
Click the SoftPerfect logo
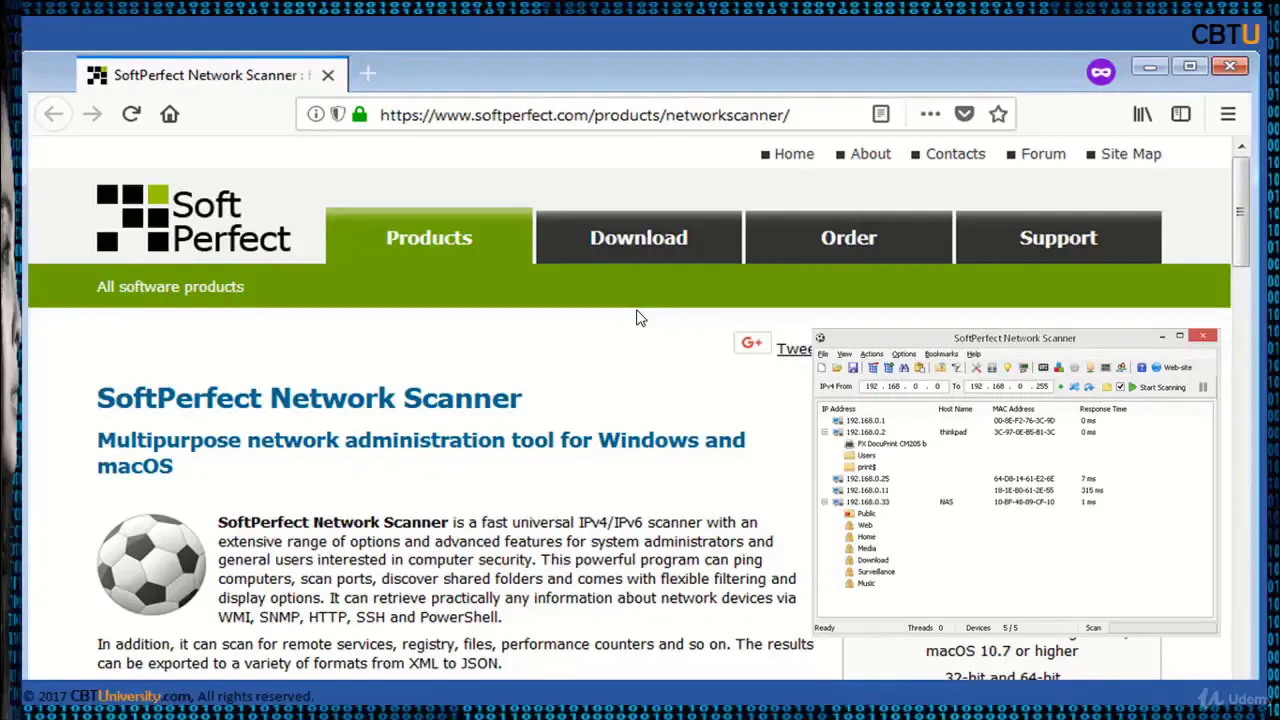click(x=194, y=218)
